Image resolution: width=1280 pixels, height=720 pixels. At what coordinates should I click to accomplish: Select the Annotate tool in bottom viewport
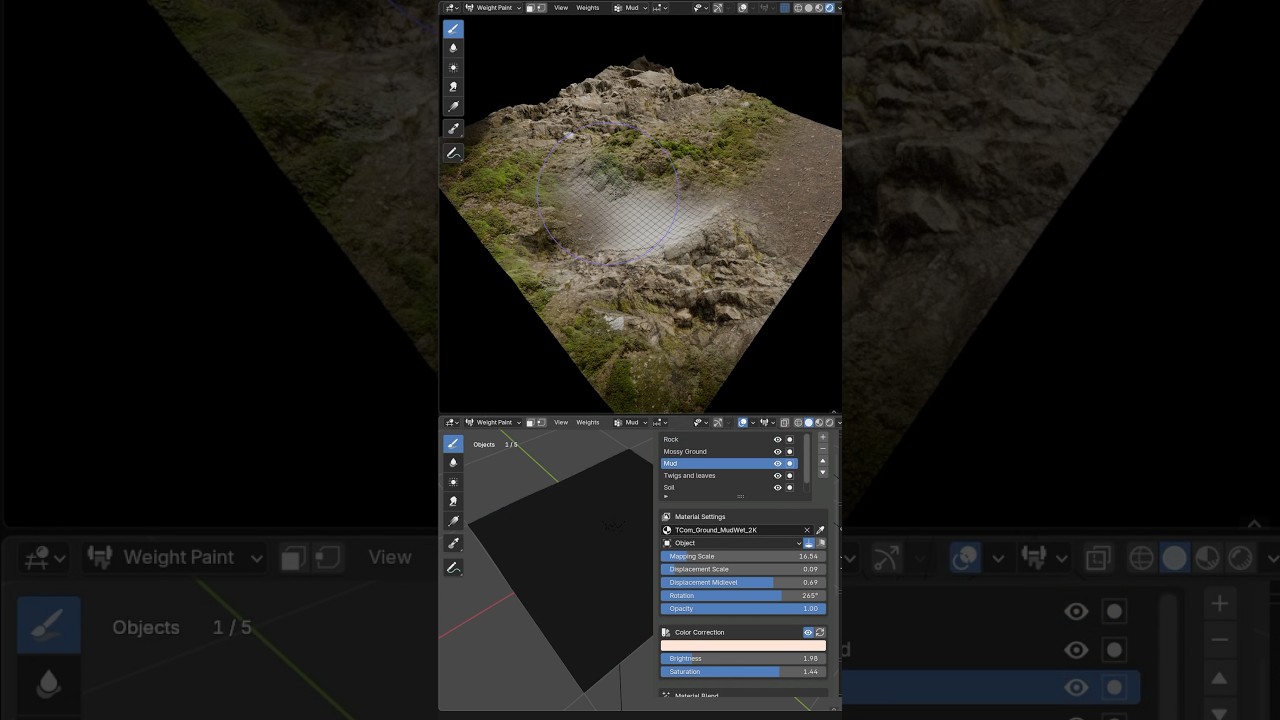point(453,567)
